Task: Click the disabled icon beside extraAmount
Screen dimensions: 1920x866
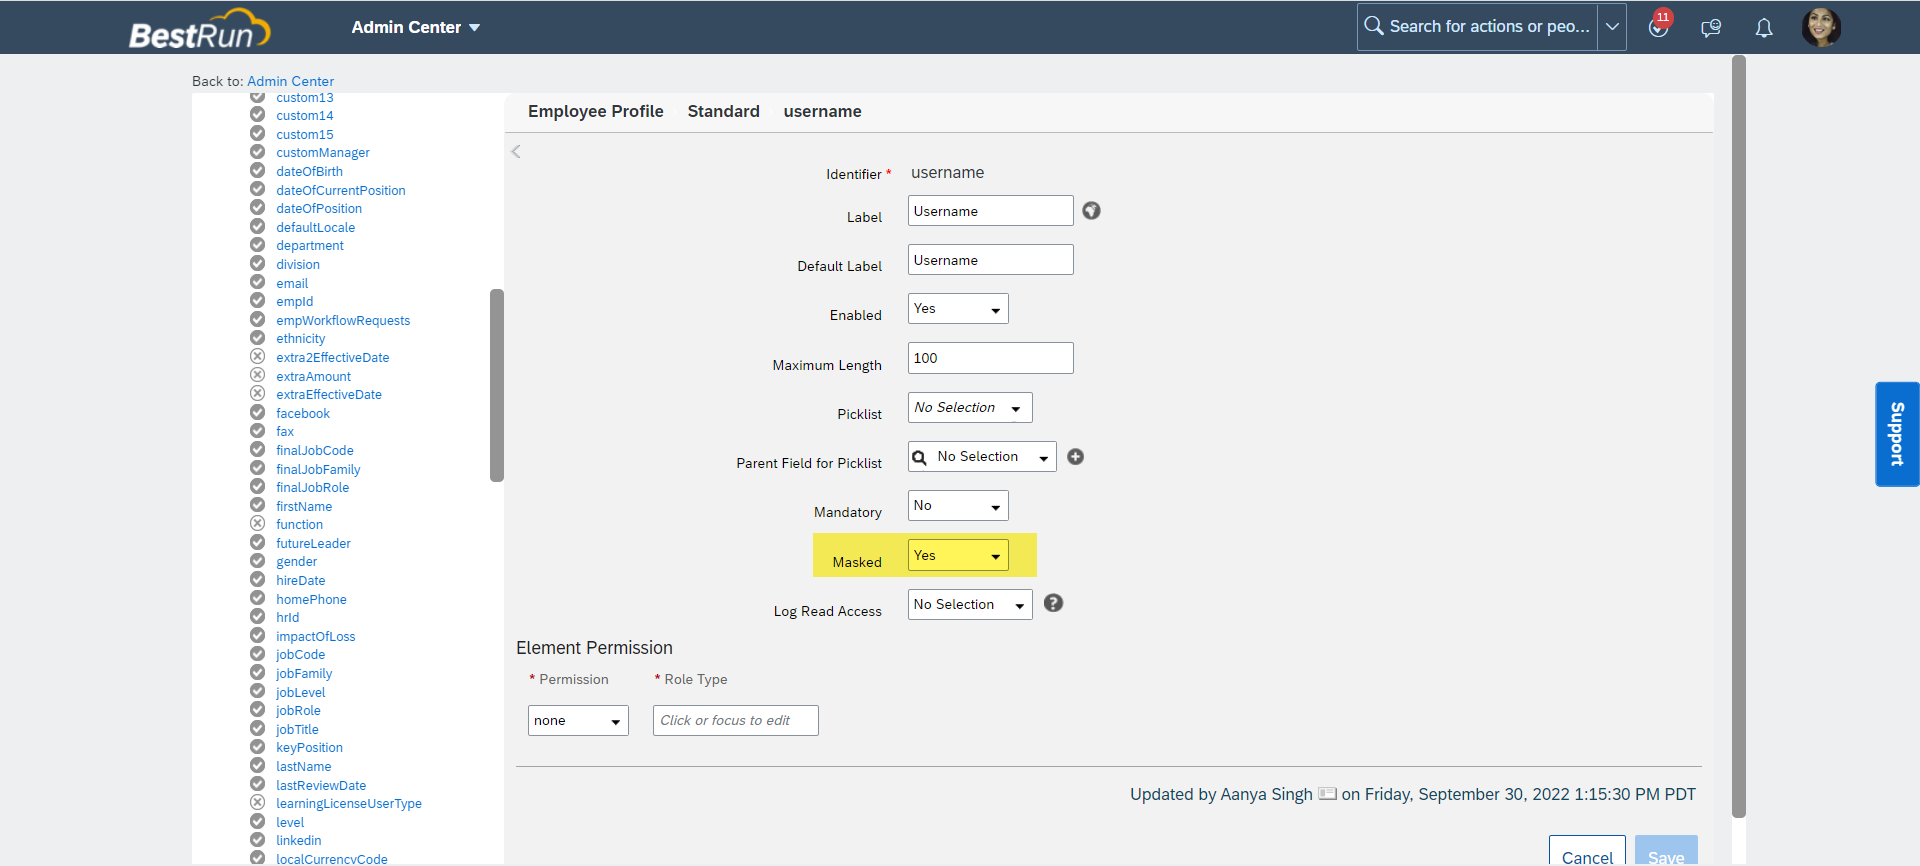Action: pyautogui.click(x=257, y=375)
